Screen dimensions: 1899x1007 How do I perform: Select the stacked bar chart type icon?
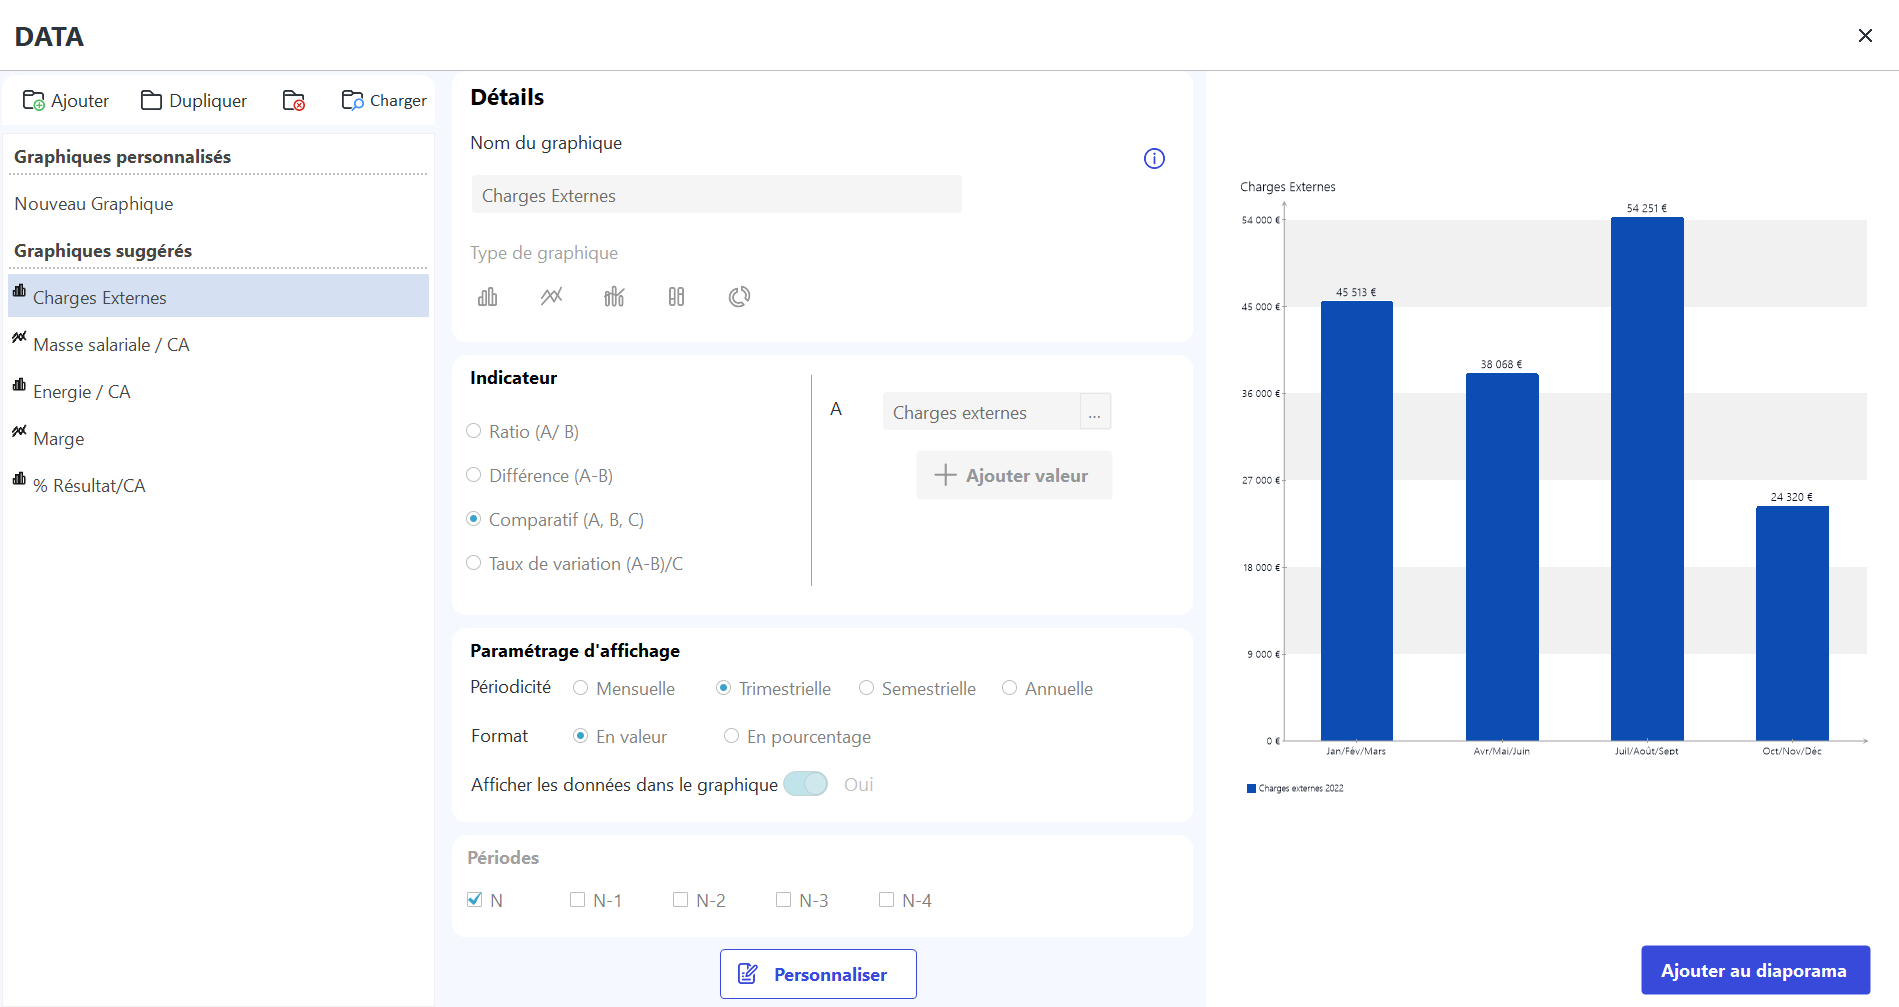tap(676, 296)
